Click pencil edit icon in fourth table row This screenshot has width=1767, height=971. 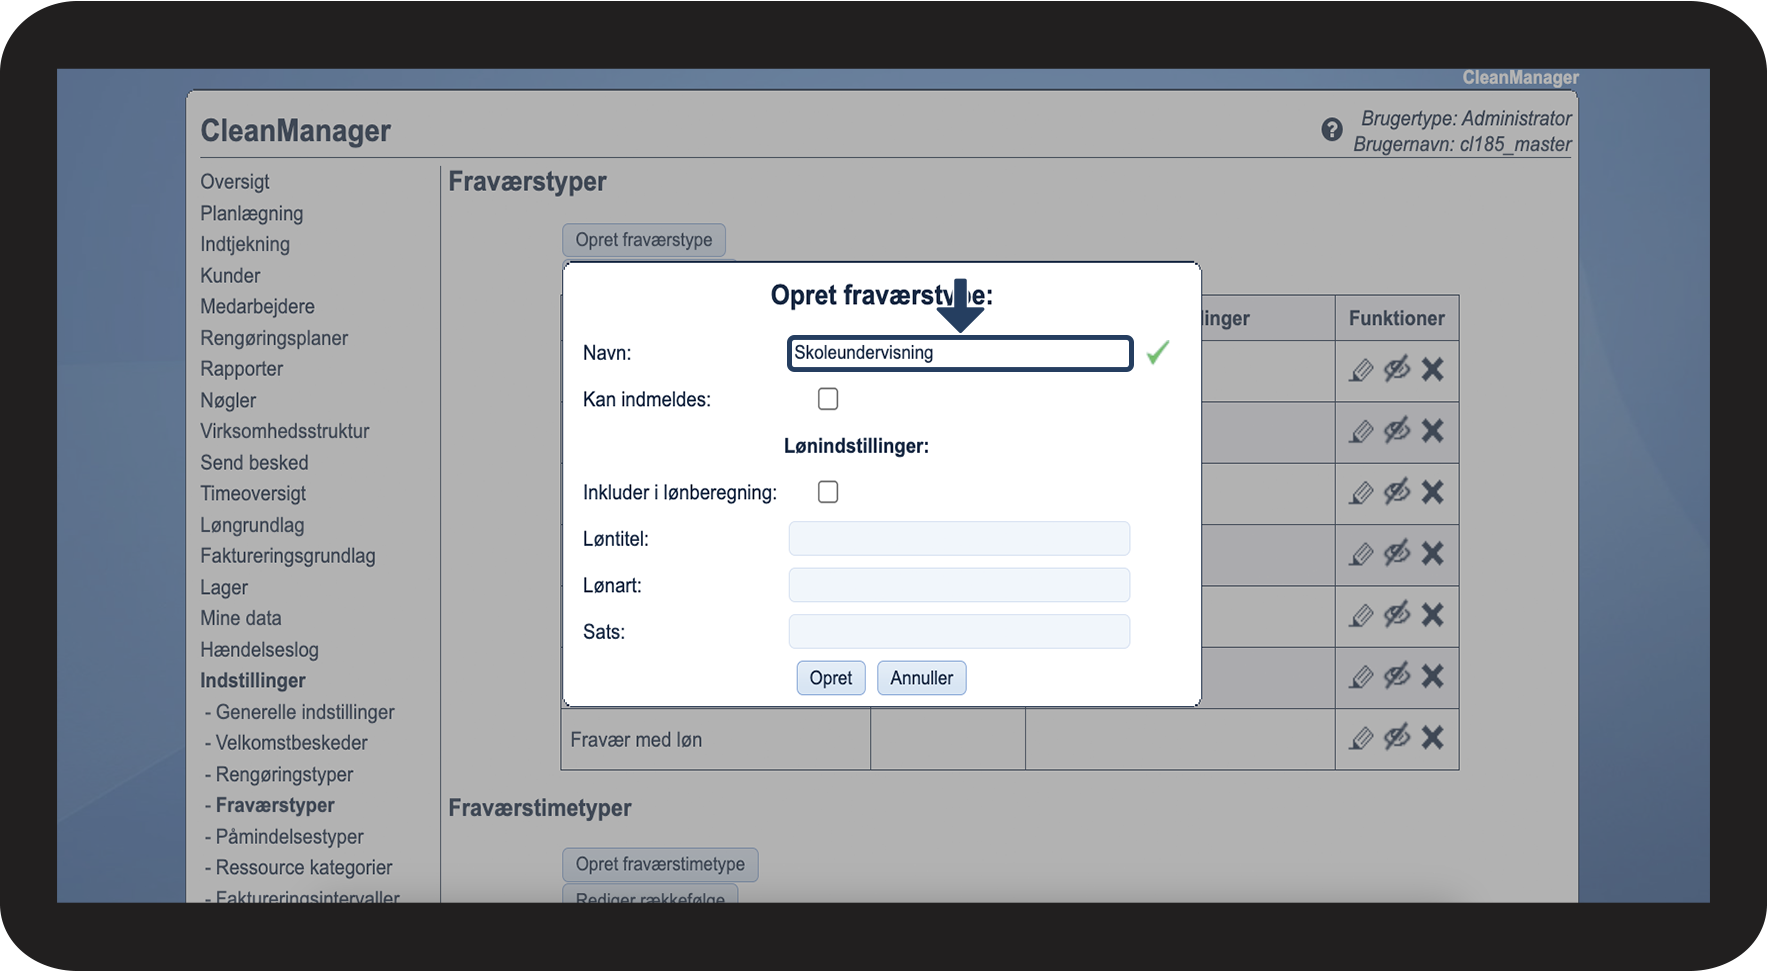pos(1361,554)
